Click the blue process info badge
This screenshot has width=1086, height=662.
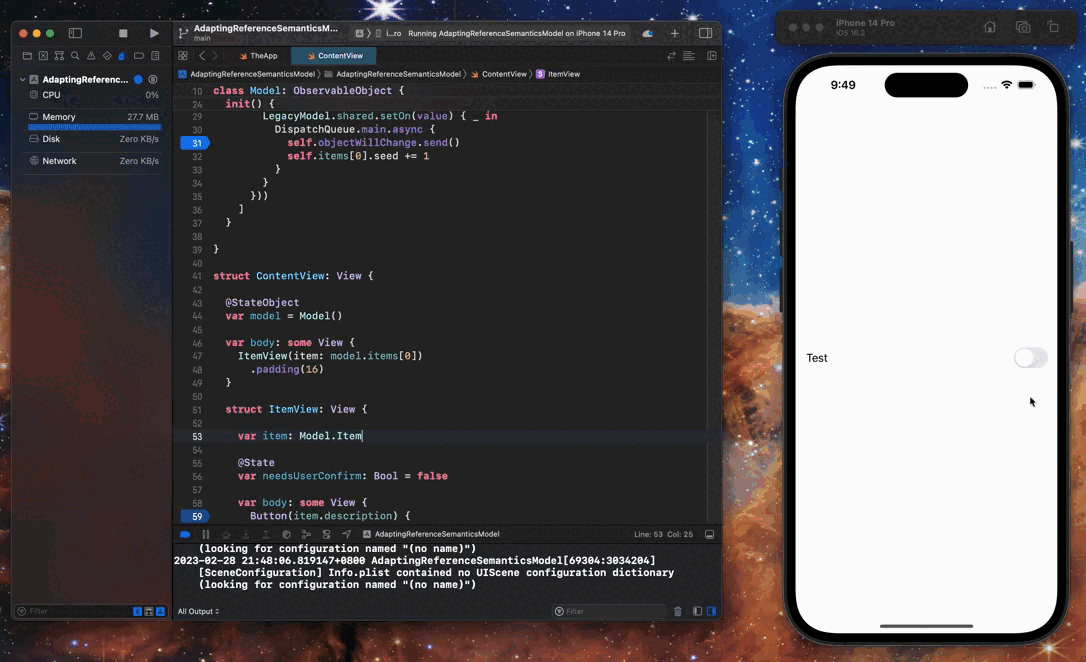(x=139, y=80)
